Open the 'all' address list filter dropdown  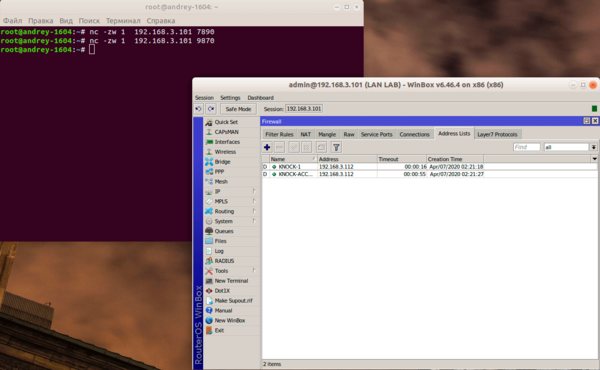593,147
